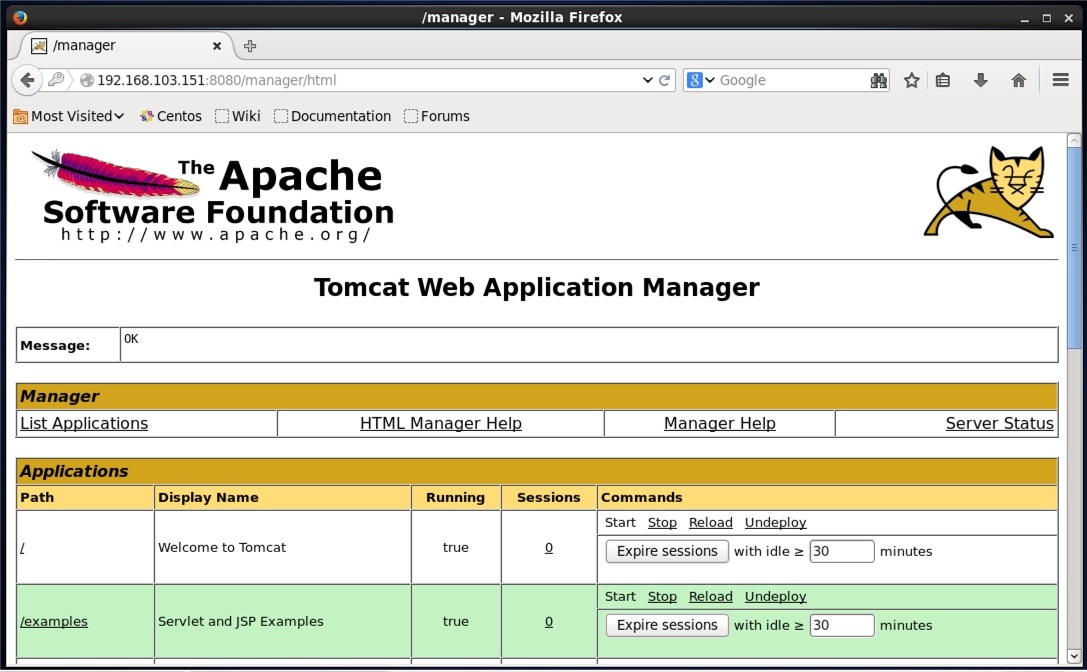Reload the Welcome to Tomcat application
1087x672 pixels.
[711, 522]
